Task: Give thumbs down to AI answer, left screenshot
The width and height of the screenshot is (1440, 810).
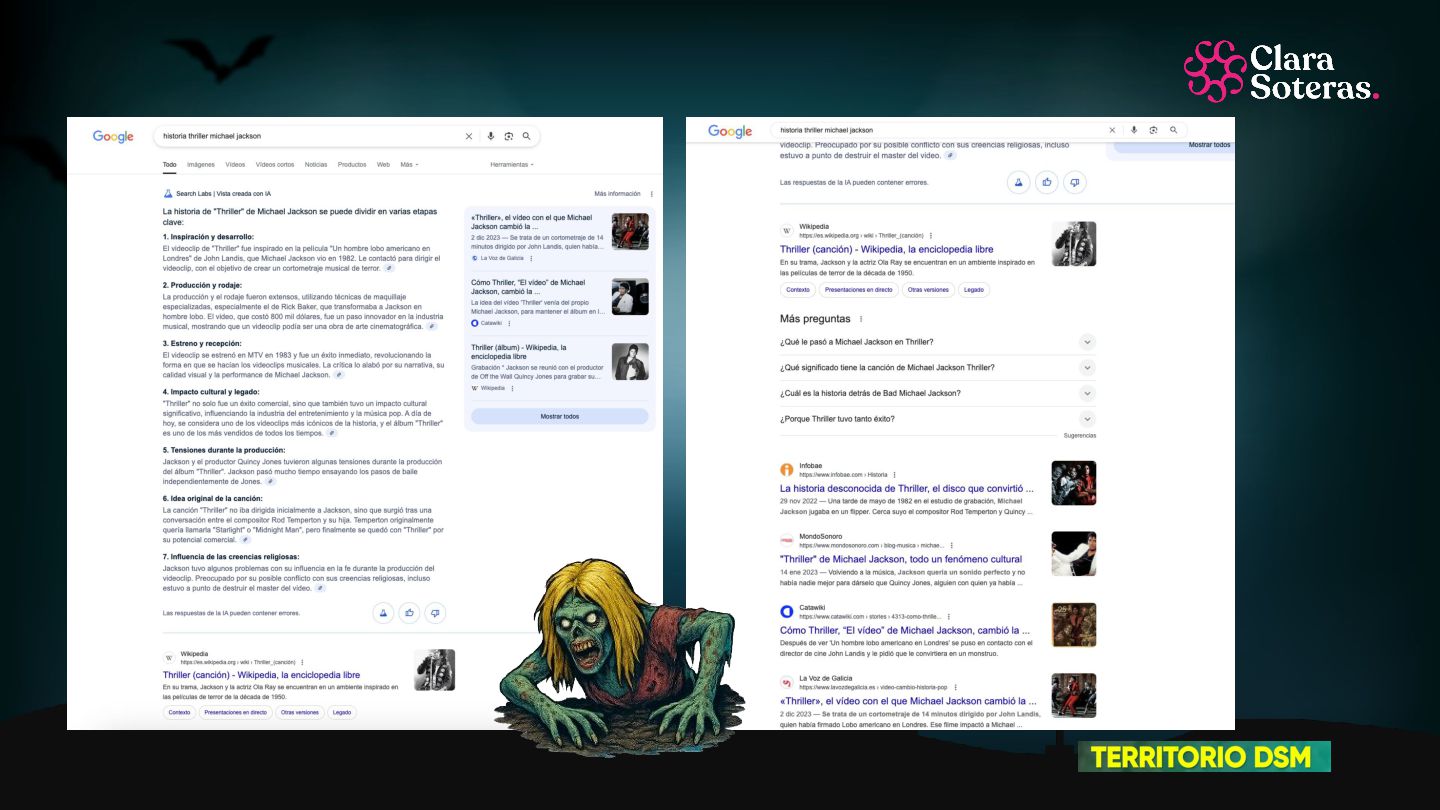Action: coord(434,613)
